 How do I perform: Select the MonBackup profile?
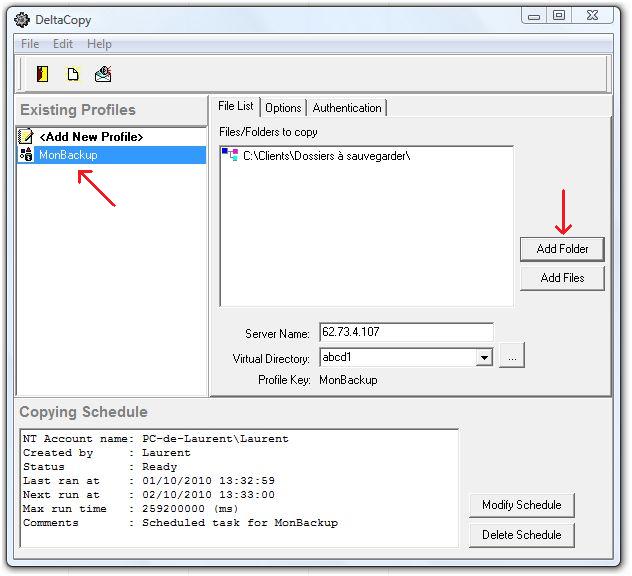pyautogui.click(x=111, y=155)
